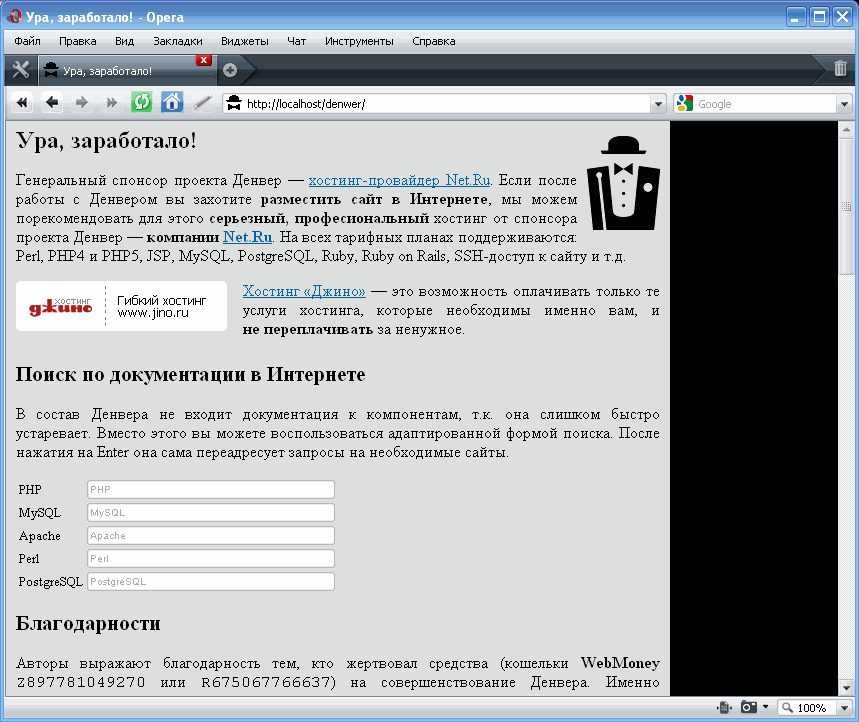Open the Файл menu
The width and height of the screenshot is (859, 722).
[27, 41]
